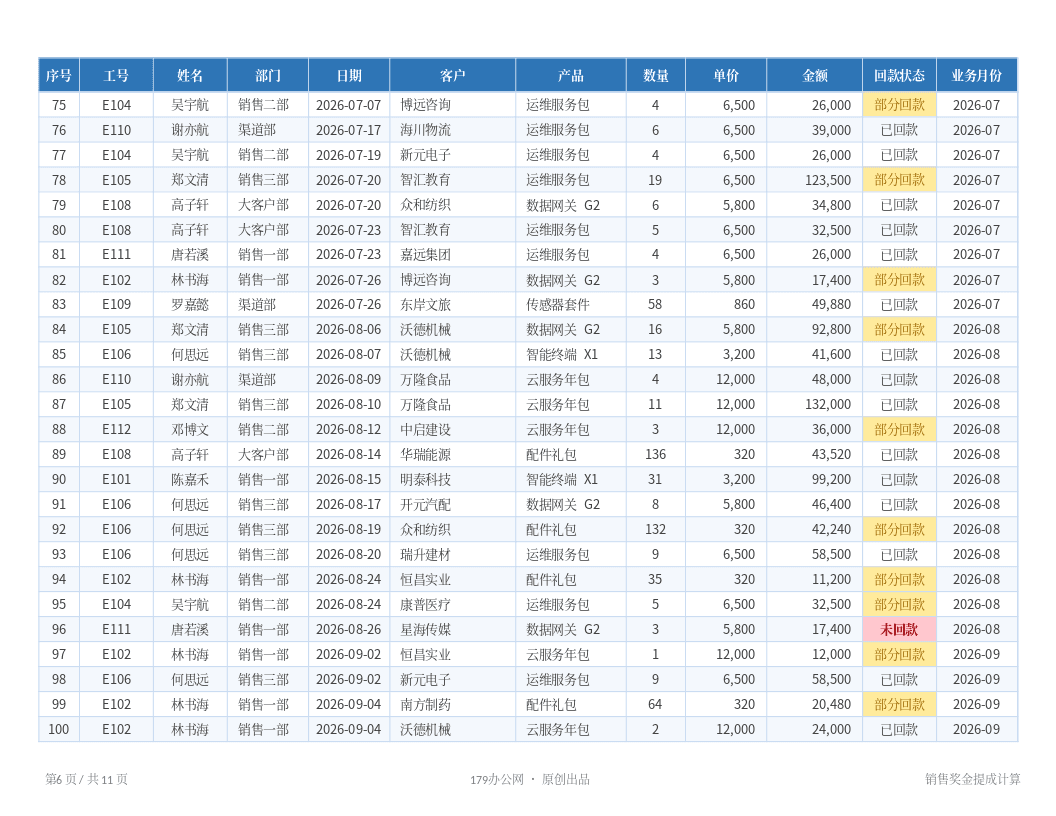Click the sequence number 100
This screenshot has height=816, width=1056.
59,729
